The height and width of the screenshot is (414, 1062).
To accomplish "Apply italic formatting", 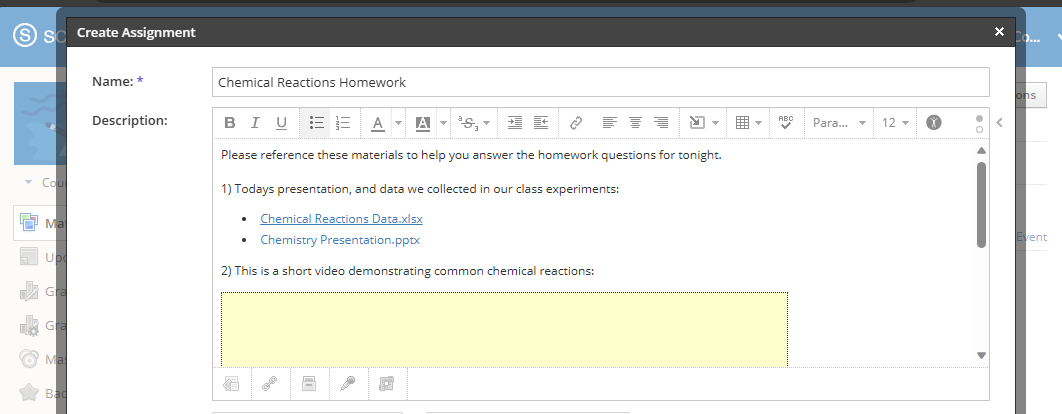I will 255,123.
